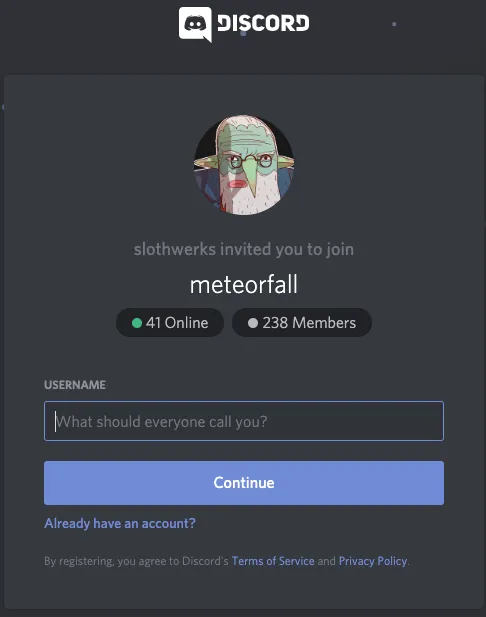The image size is (486, 617).
Task: Click the Continue button
Action: (x=244, y=483)
